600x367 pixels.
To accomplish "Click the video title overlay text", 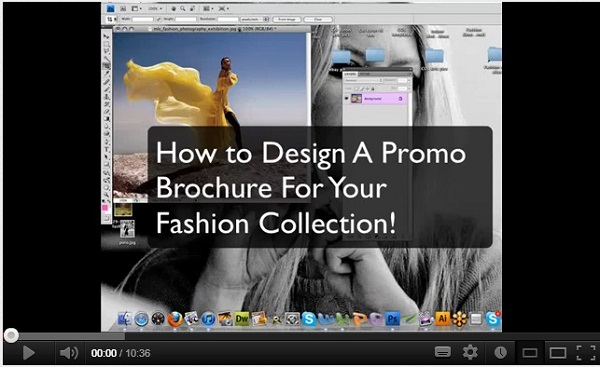I will 311,188.
